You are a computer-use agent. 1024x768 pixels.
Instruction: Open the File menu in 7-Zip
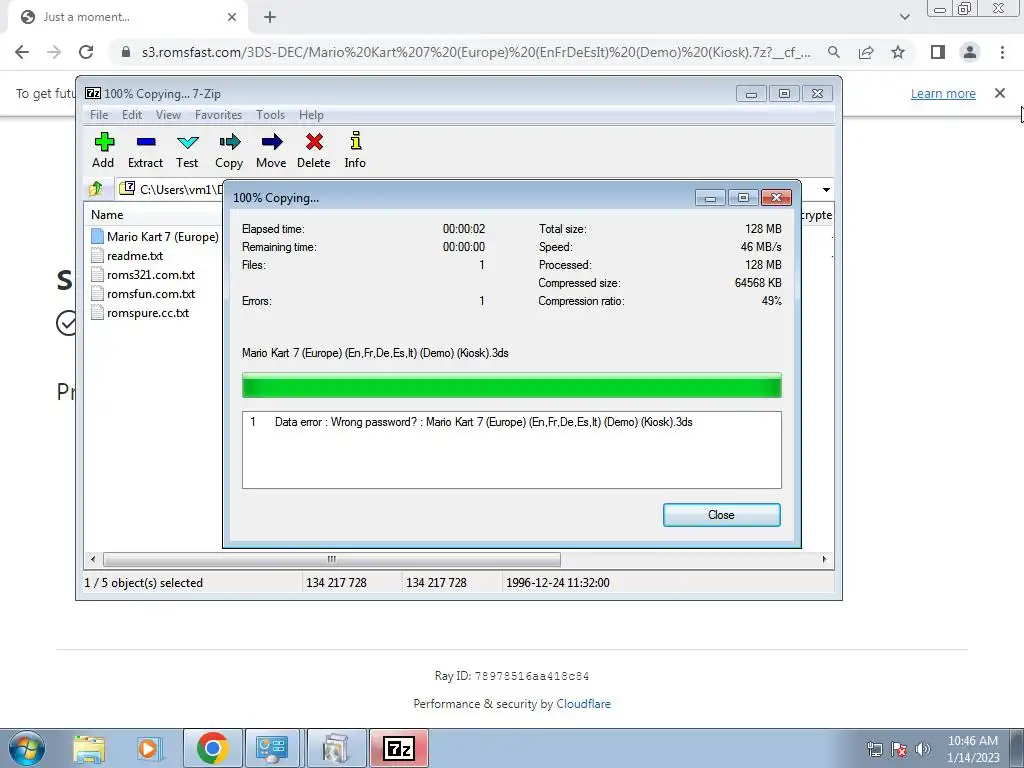tap(99, 115)
